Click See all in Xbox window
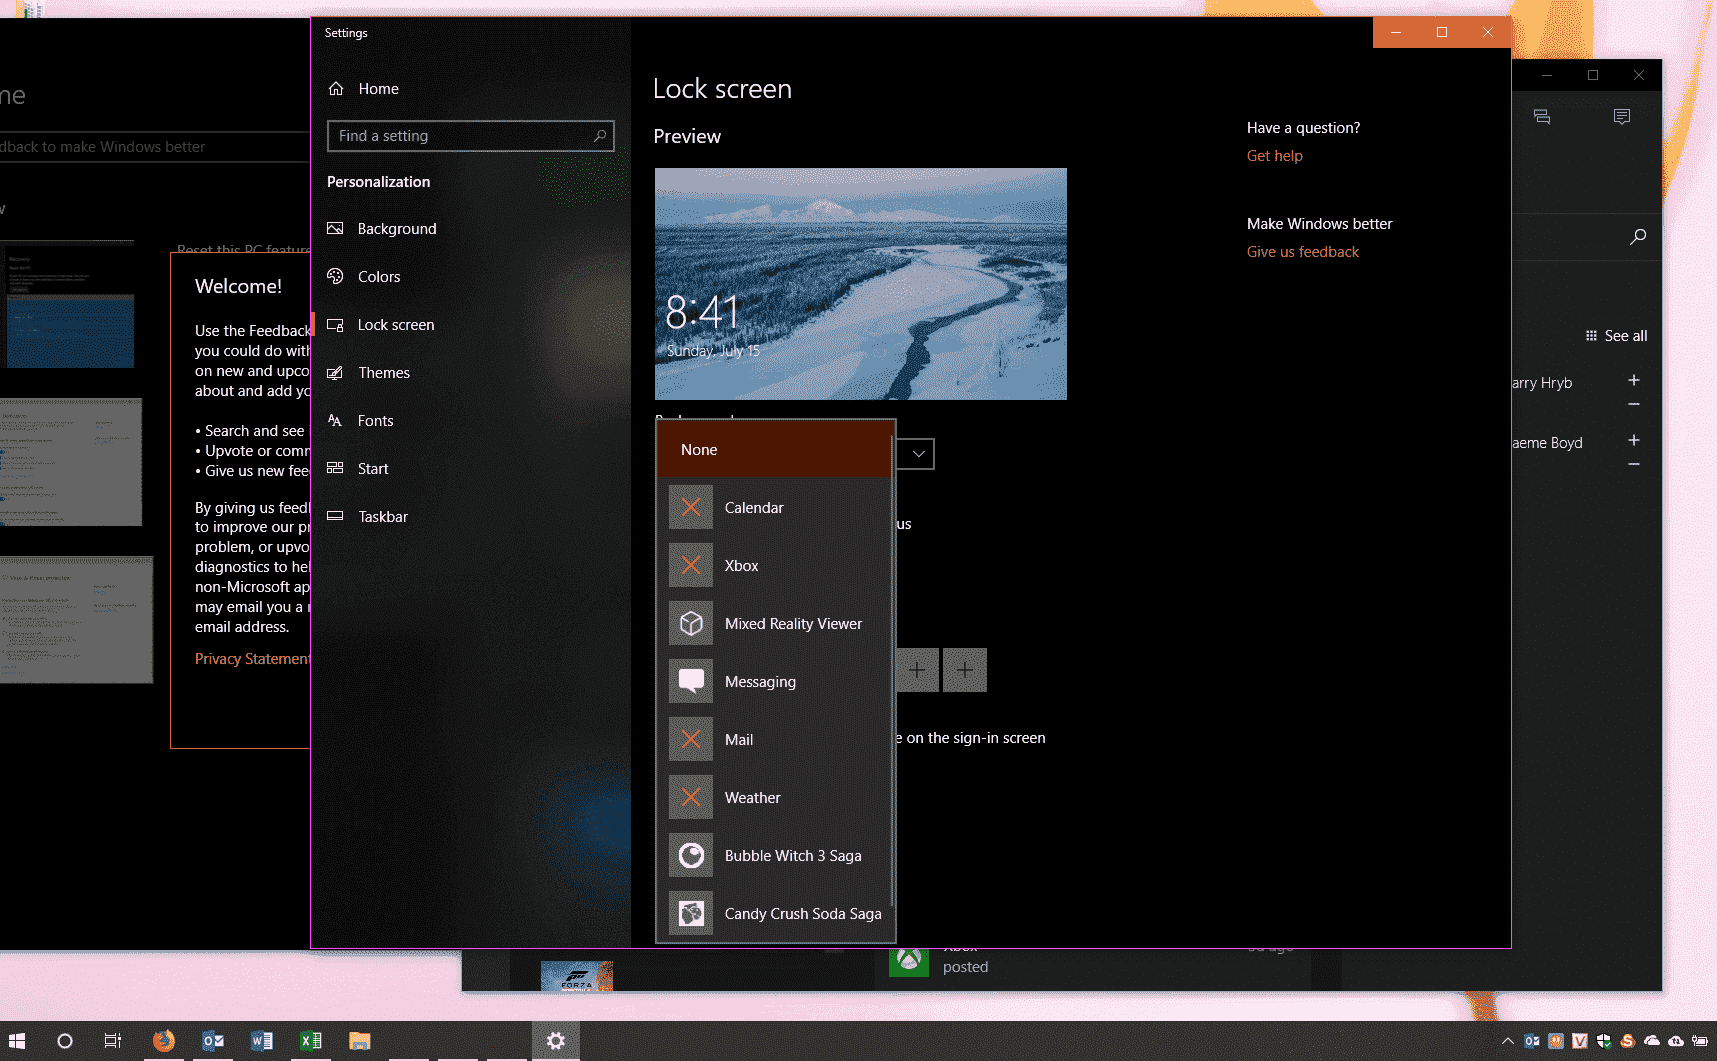This screenshot has width=1717, height=1061. click(x=1616, y=336)
